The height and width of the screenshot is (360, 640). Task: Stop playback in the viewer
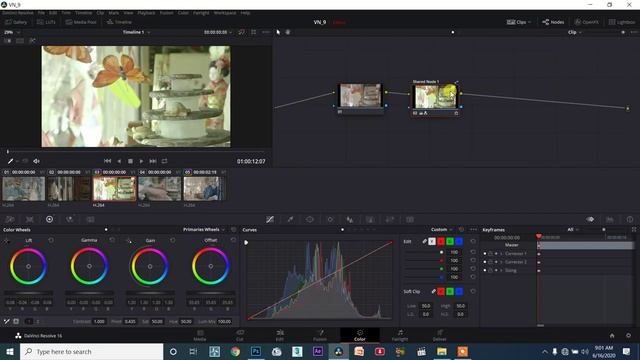click(130, 161)
